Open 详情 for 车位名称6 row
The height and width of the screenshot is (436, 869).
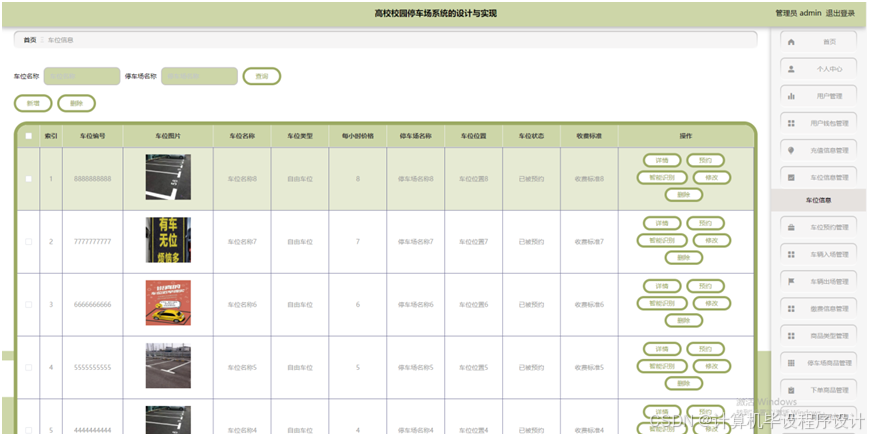coord(662,286)
